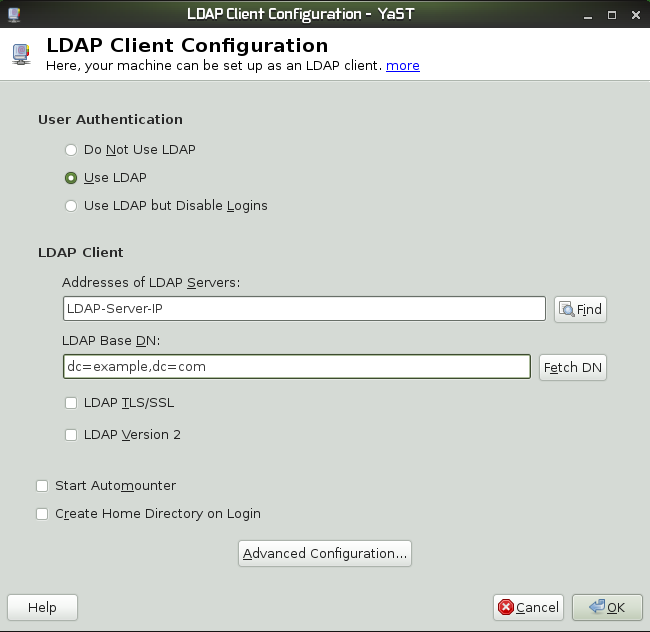The image size is (650, 632).
Task: Focus the Addresses of LDAP Servers field
Action: point(304,309)
